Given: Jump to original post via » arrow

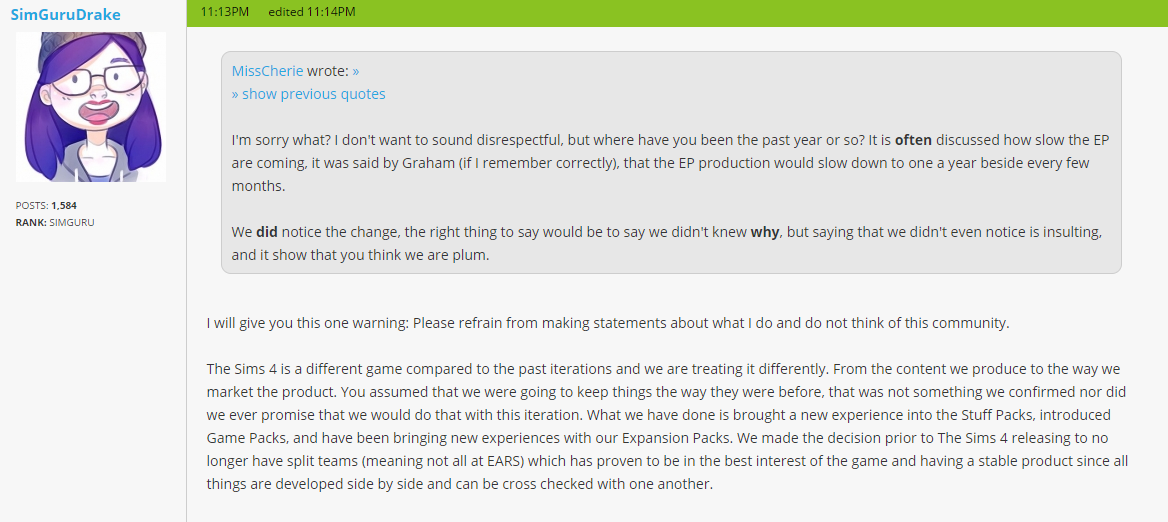Looking at the screenshot, I should click(356, 71).
